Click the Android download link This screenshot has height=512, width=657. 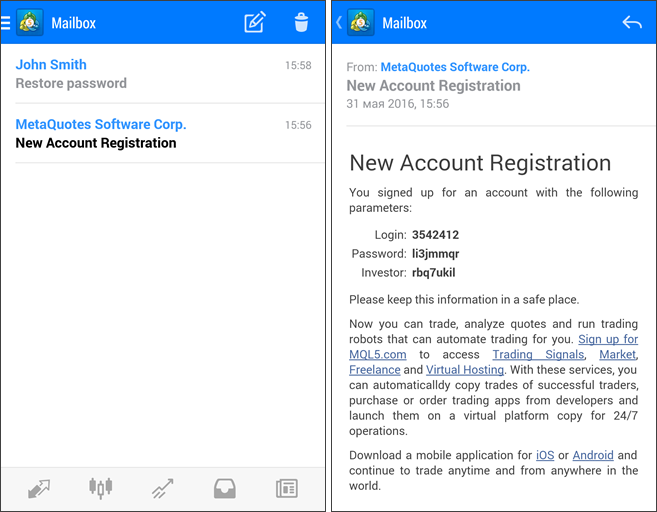pyautogui.click(x=593, y=455)
